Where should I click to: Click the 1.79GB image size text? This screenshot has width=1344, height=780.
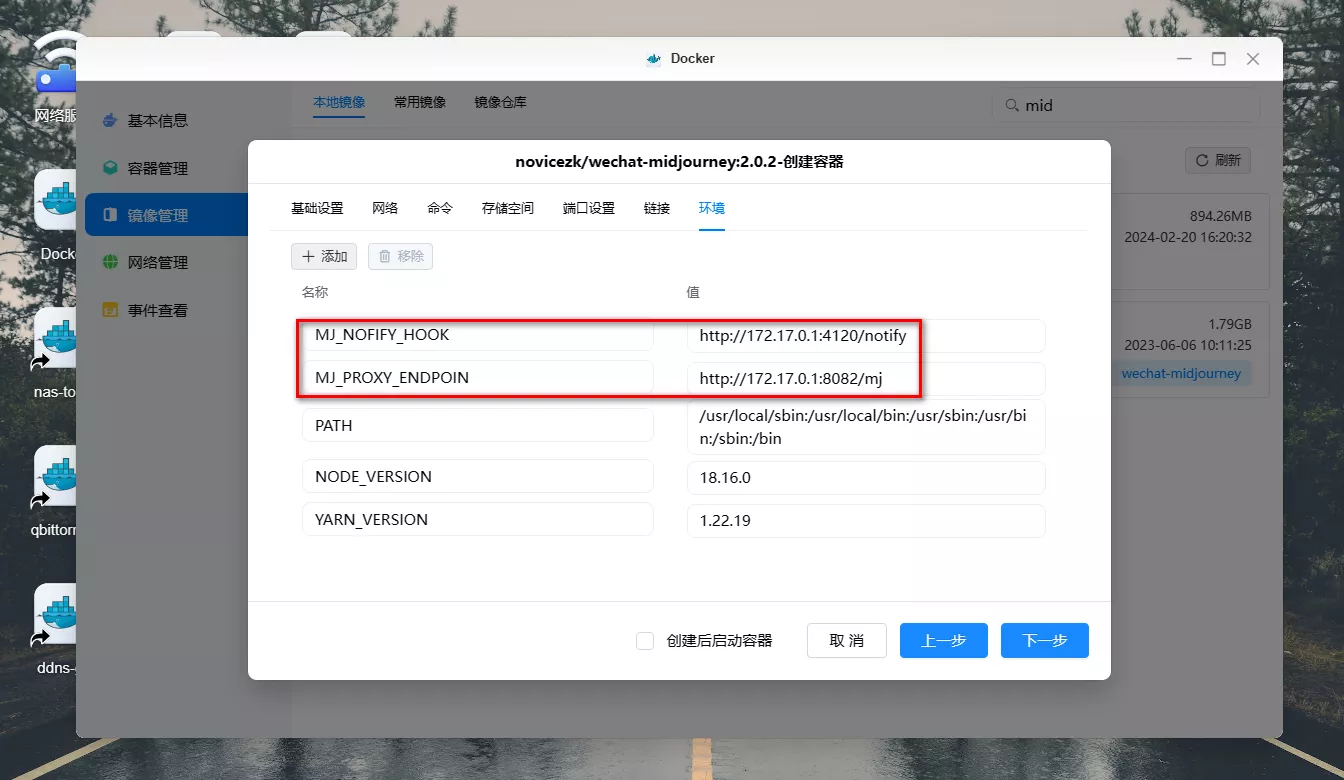(1230, 324)
